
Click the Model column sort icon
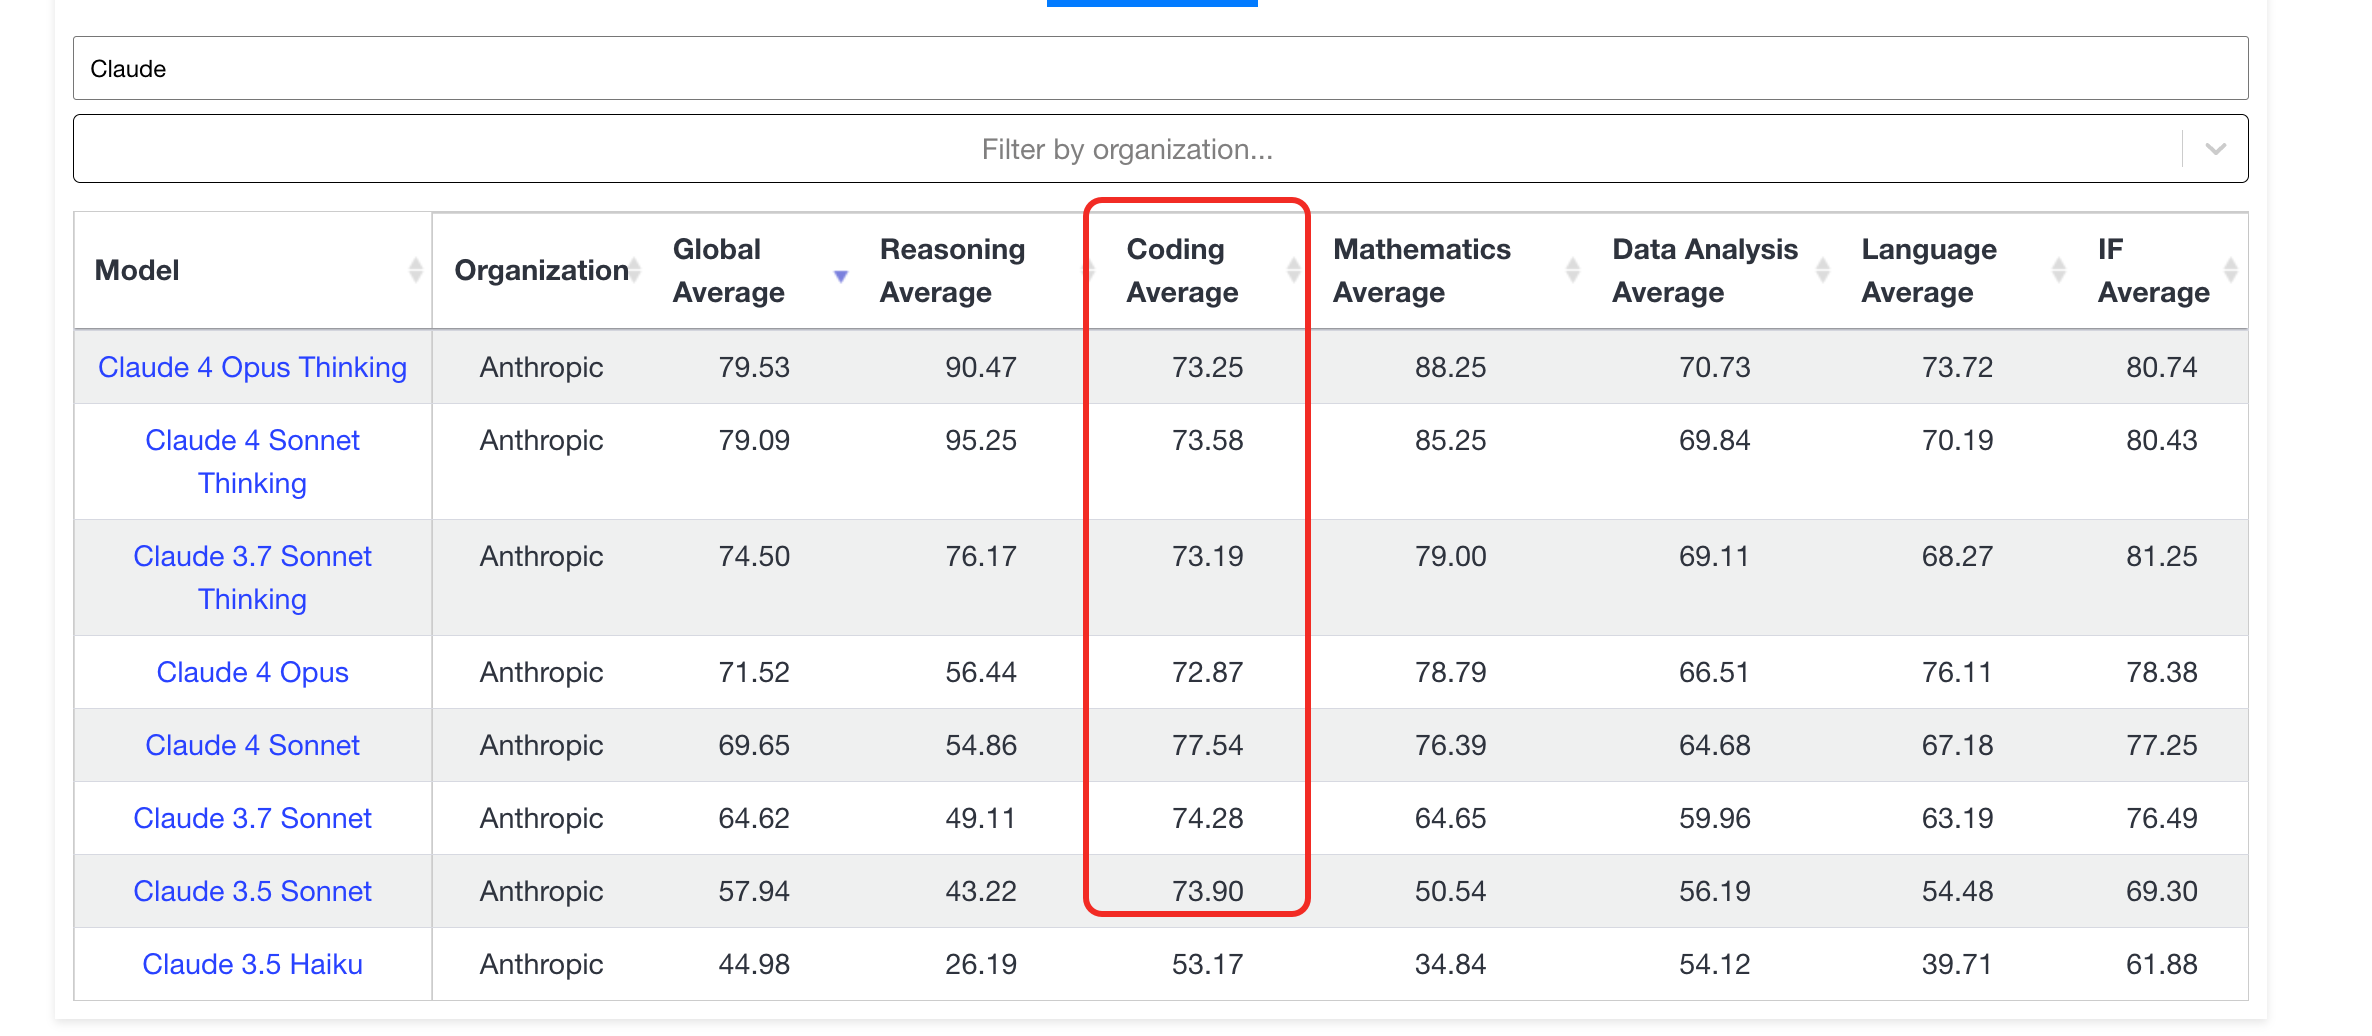tap(415, 270)
